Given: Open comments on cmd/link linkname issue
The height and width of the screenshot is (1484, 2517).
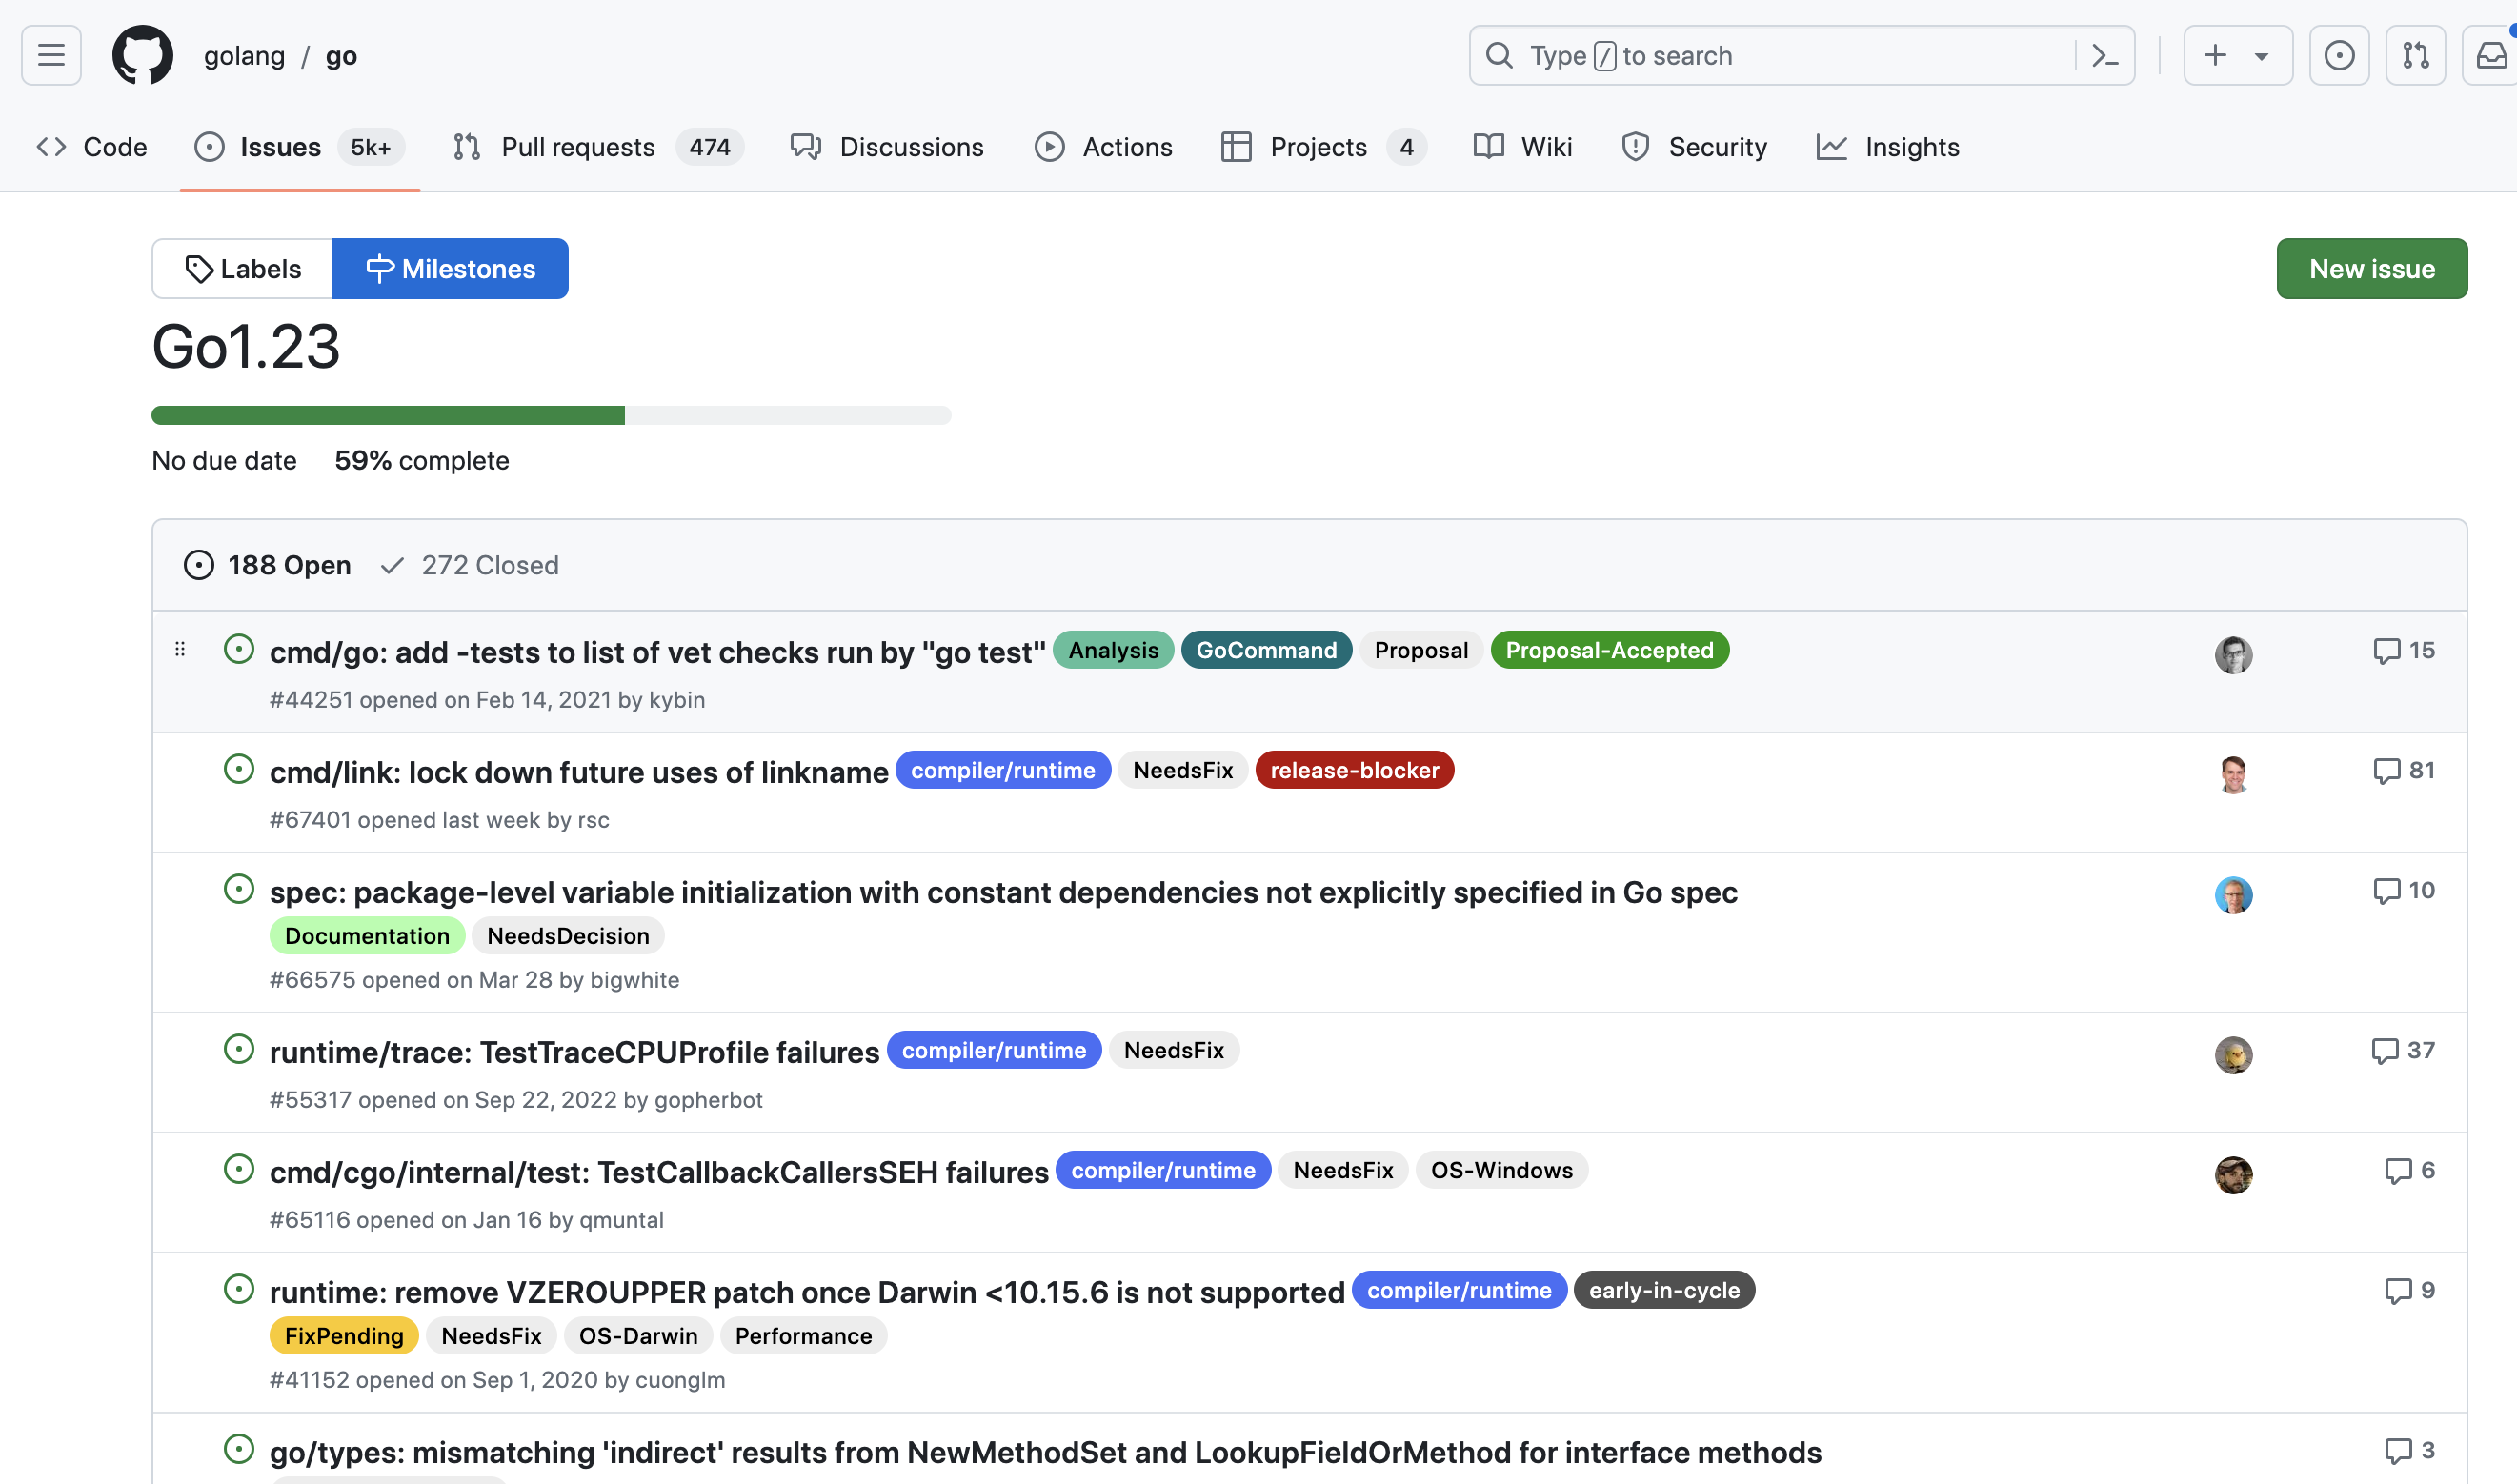Looking at the screenshot, I should (2404, 771).
